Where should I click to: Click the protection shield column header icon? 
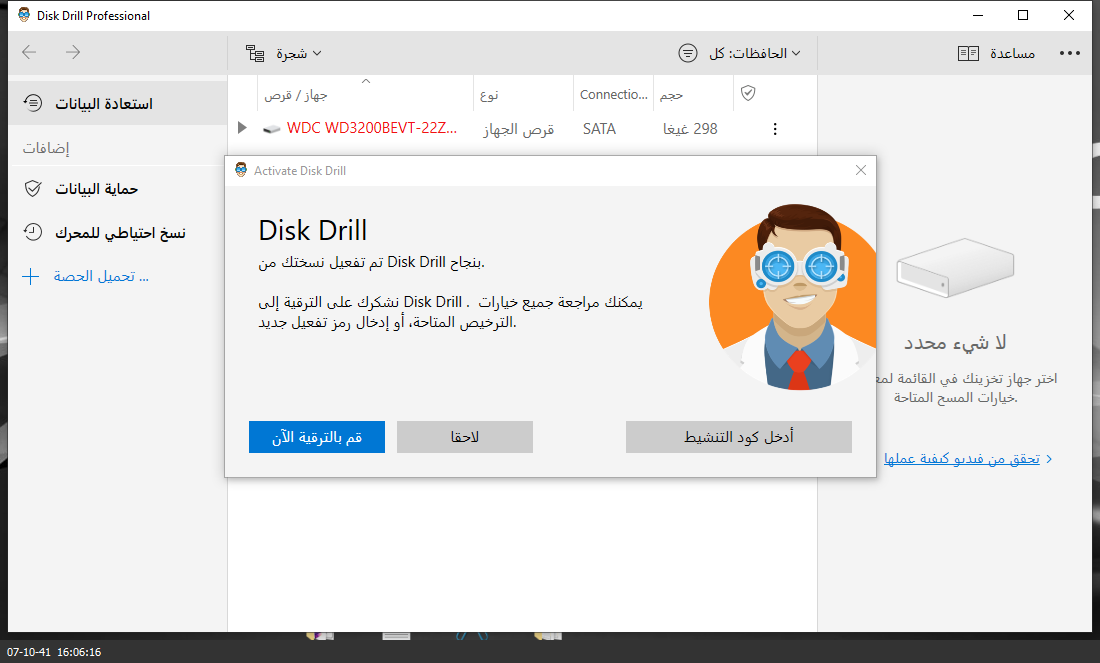748,93
